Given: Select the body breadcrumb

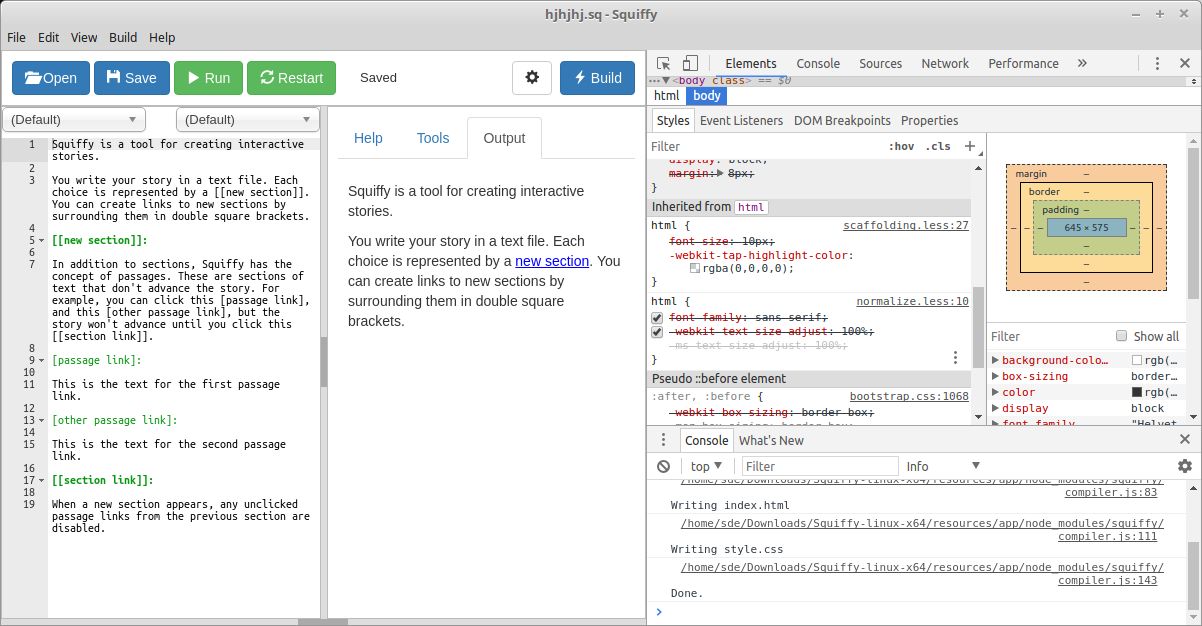Looking at the screenshot, I should [x=707, y=96].
